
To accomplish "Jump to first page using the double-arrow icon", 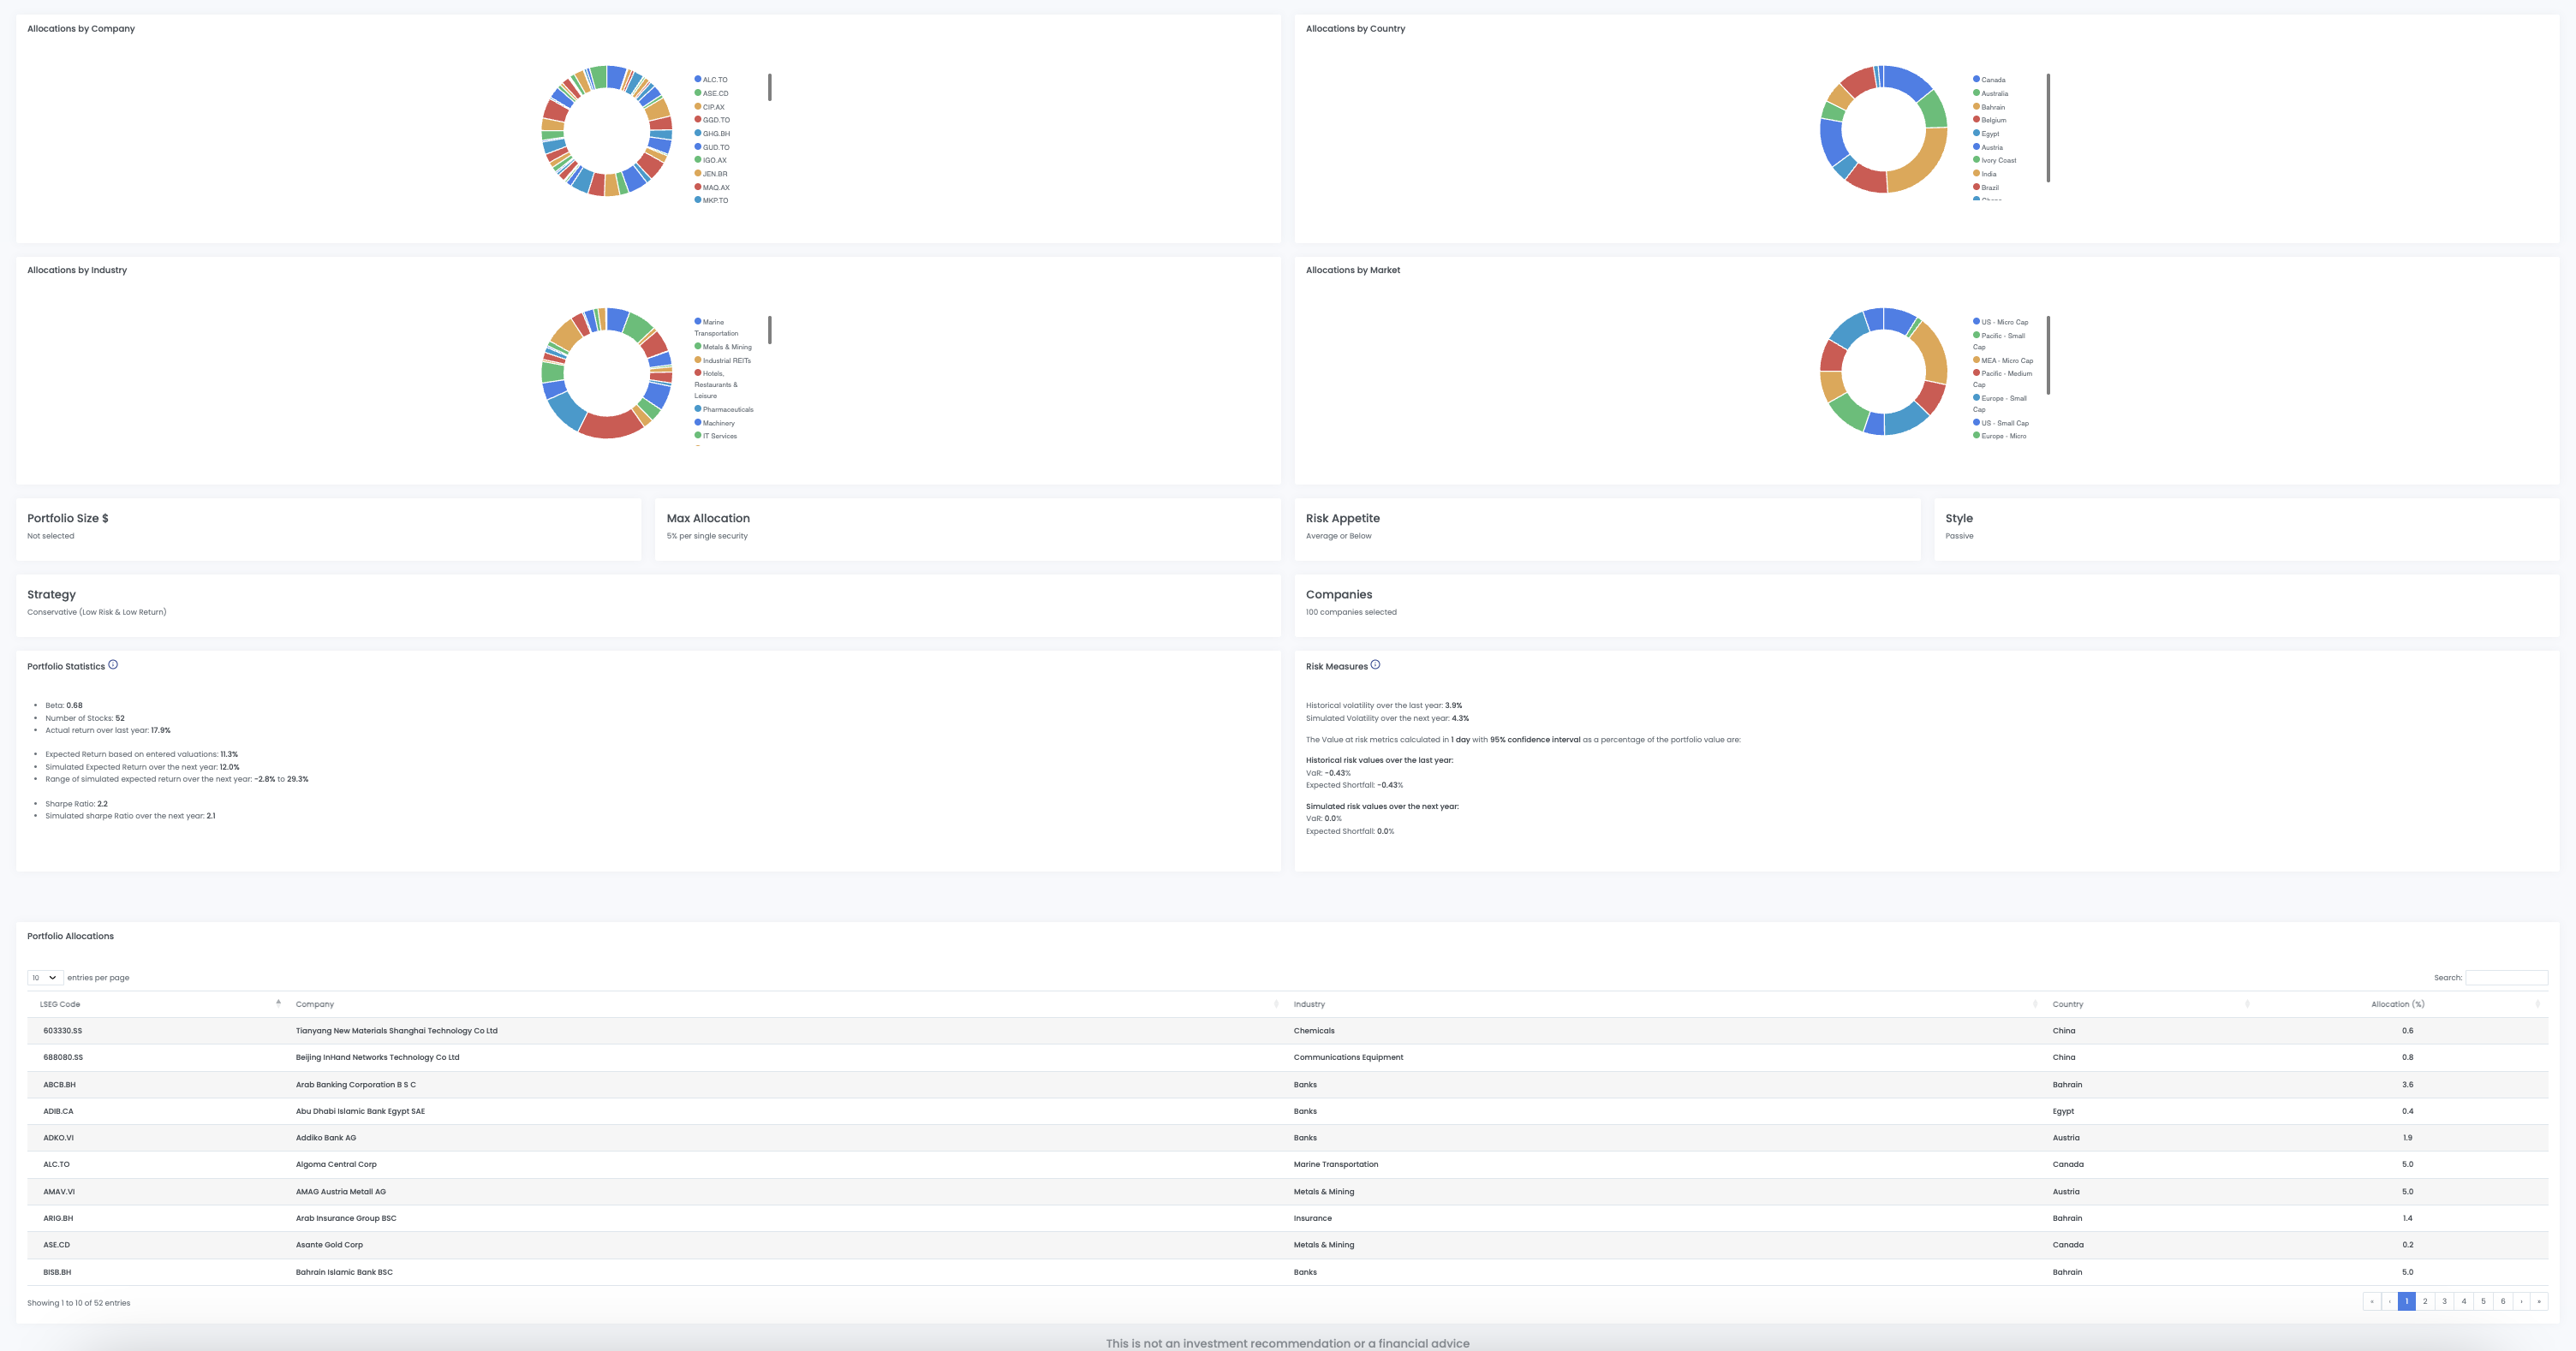I will 2371,1301.
